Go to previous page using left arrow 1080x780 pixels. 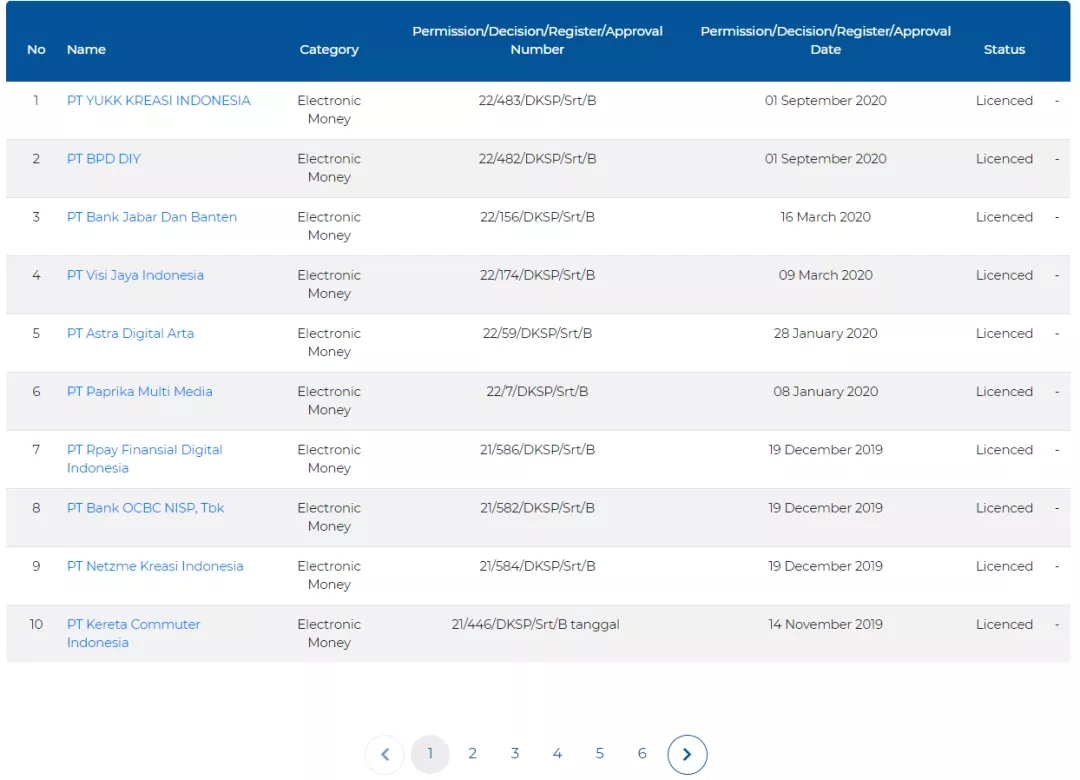(x=385, y=755)
